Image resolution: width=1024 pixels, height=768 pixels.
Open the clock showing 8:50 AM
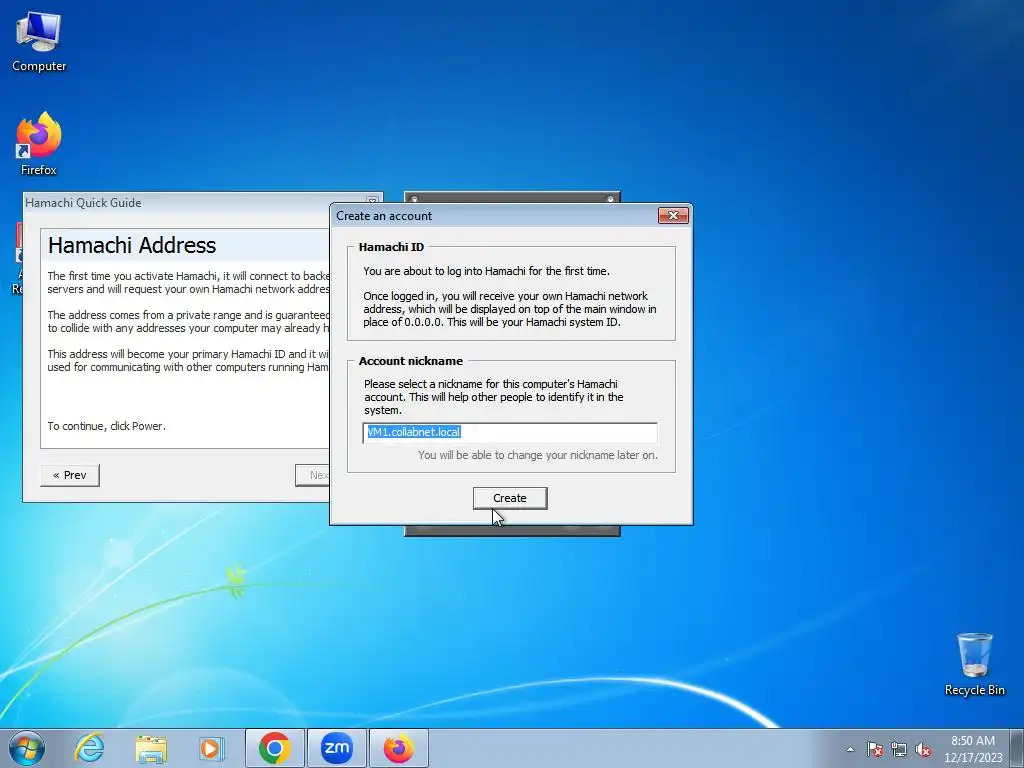pos(973,749)
